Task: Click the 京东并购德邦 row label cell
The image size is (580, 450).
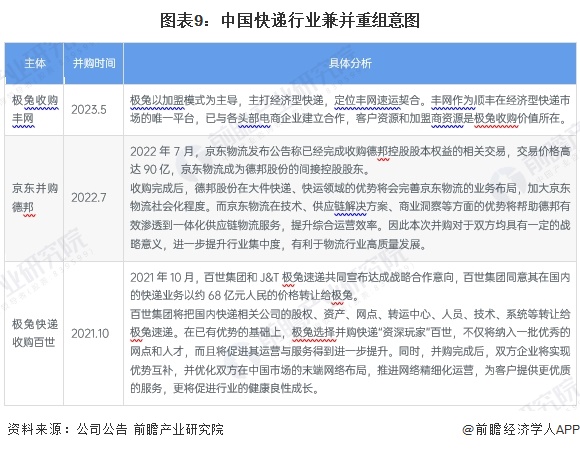Action: [x=35, y=198]
